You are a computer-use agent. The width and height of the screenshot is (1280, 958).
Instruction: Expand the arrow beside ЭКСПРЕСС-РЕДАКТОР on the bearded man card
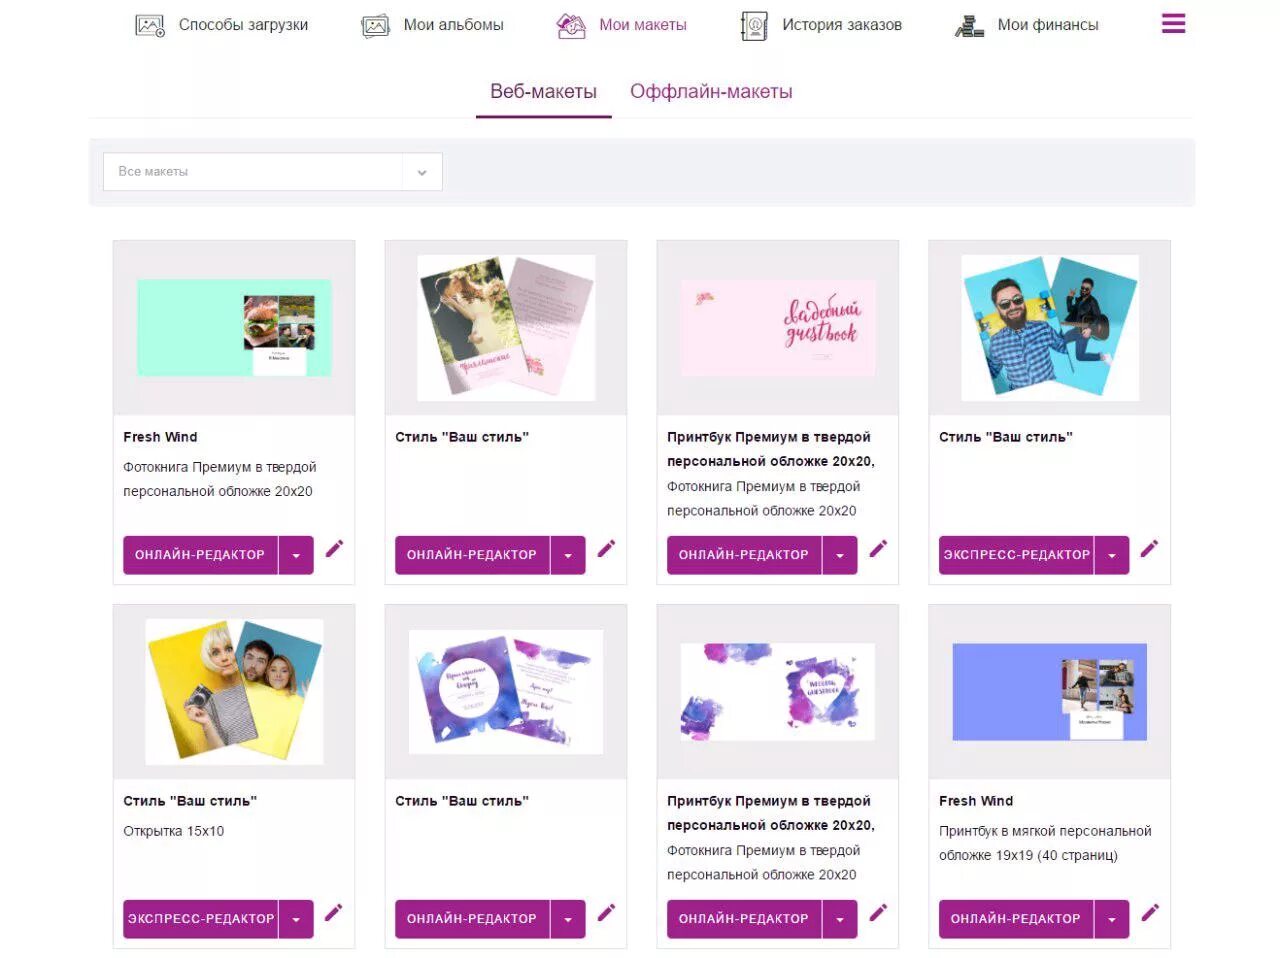pyautogui.click(x=1112, y=555)
